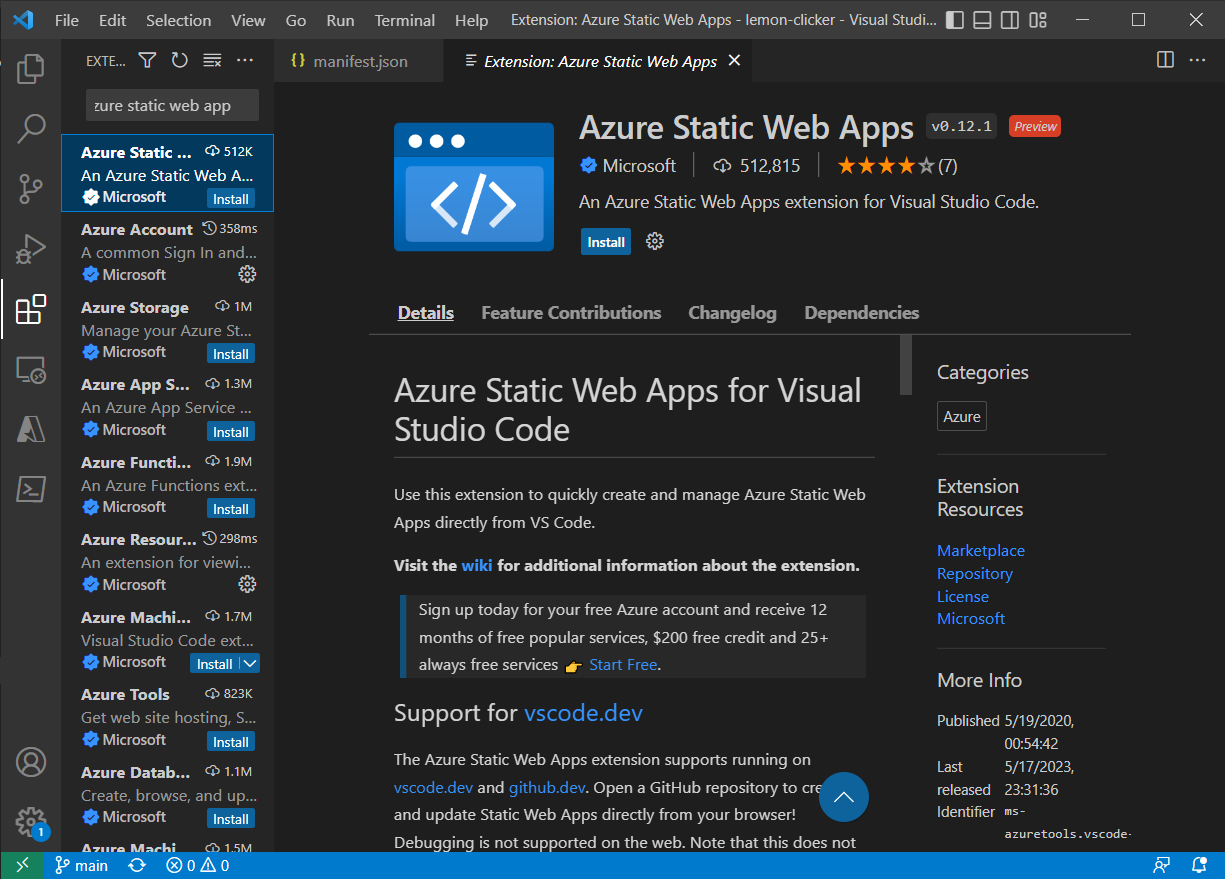Screen dimensions: 1225x879
Task: Toggle the secondary side bar layout icon
Action: pos(1010,20)
